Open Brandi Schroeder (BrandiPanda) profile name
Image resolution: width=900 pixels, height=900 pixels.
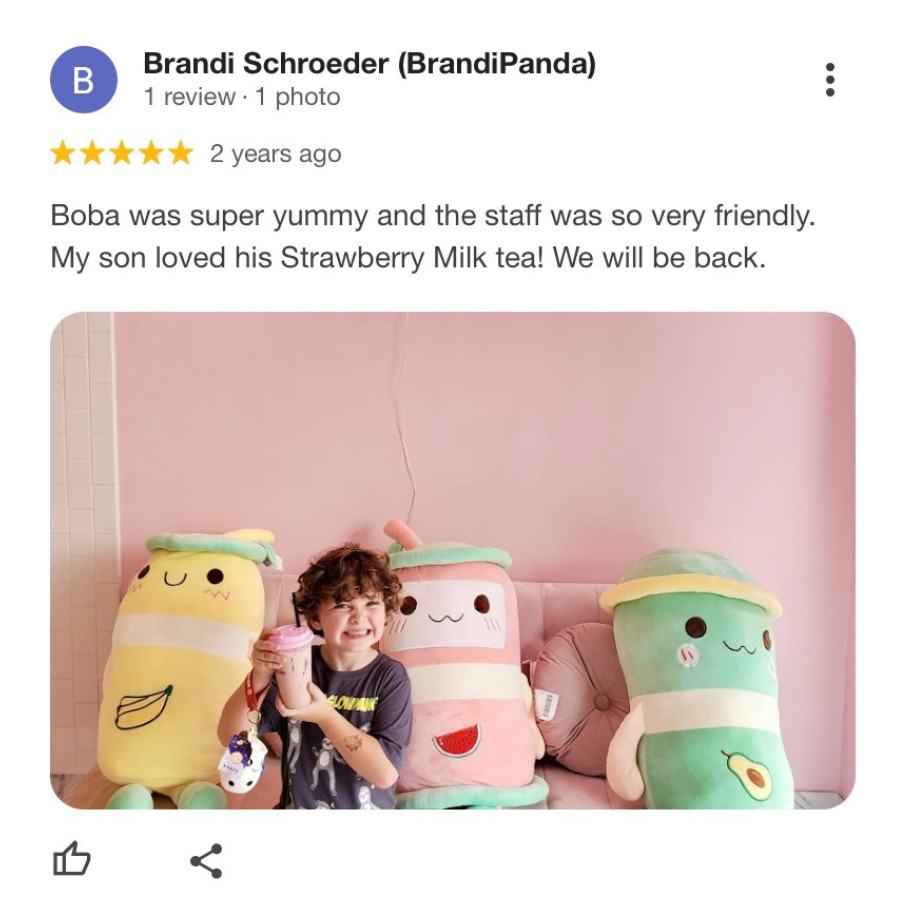tap(370, 63)
